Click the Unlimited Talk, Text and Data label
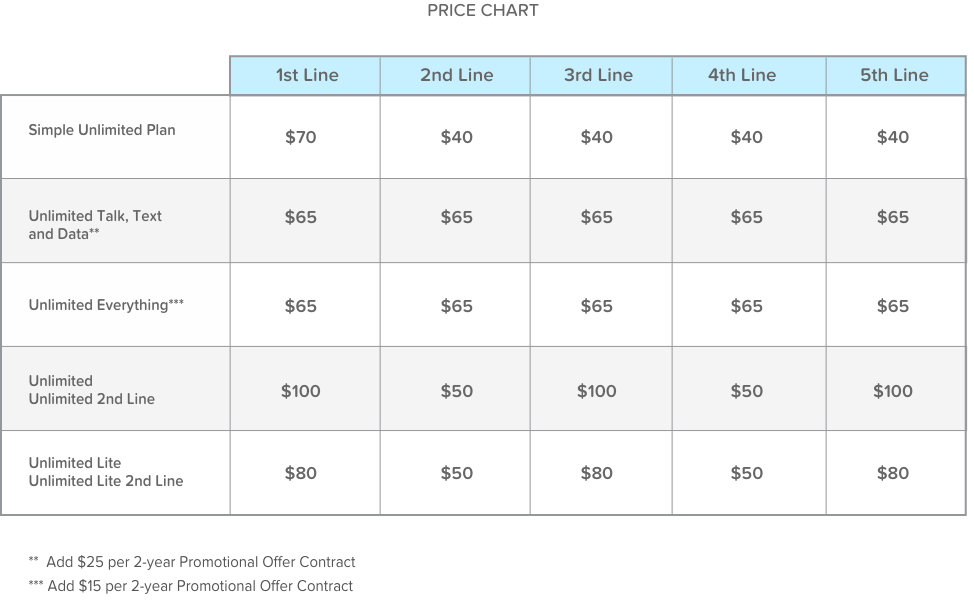 95,225
